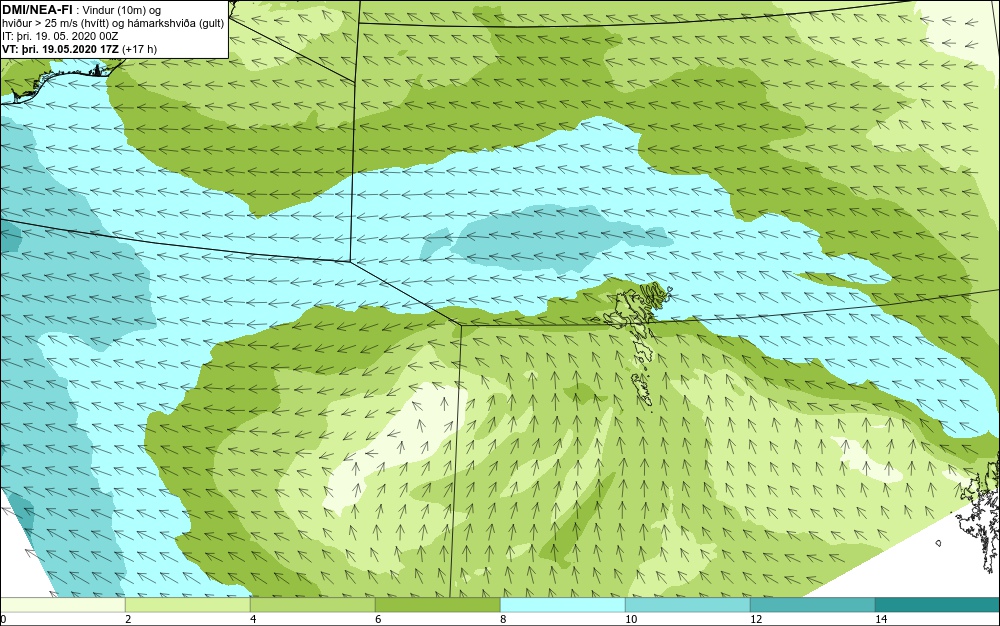The height and width of the screenshot is (626, 1000).
Task: Click the legend label 10
Action: click(x=631, y=620)
